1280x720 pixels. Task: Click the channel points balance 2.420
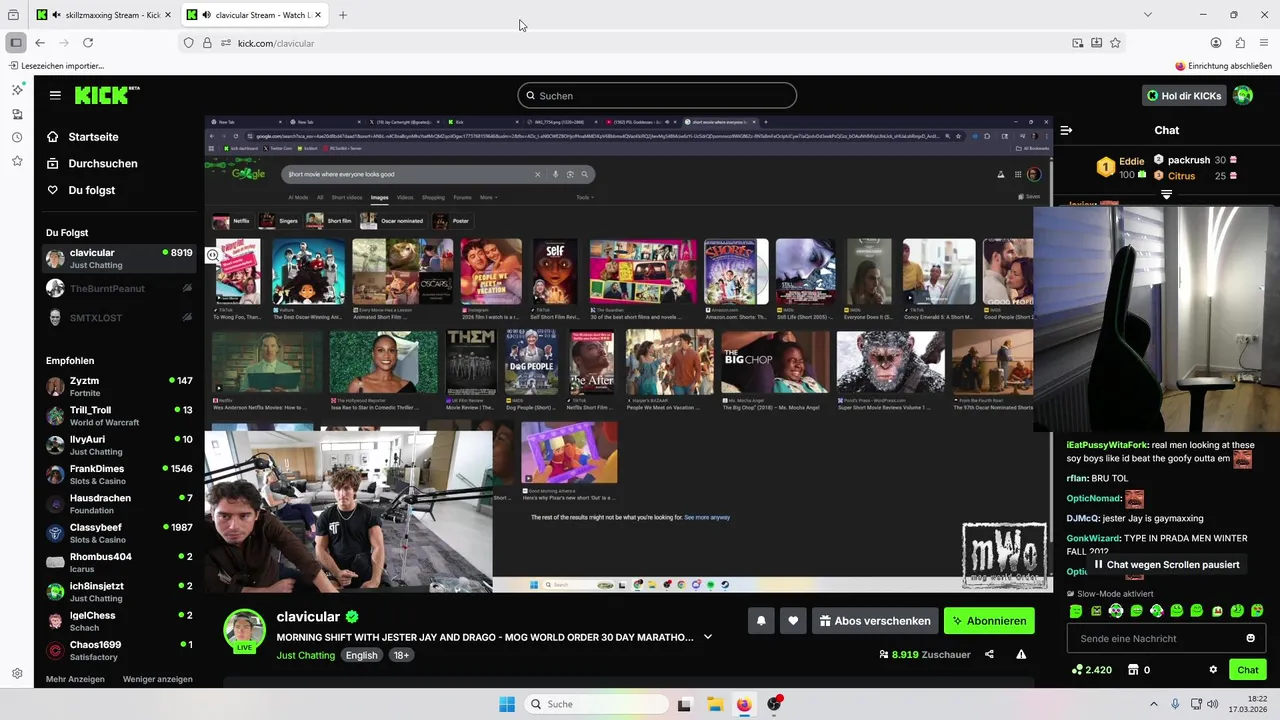(x=1091, y=670)
